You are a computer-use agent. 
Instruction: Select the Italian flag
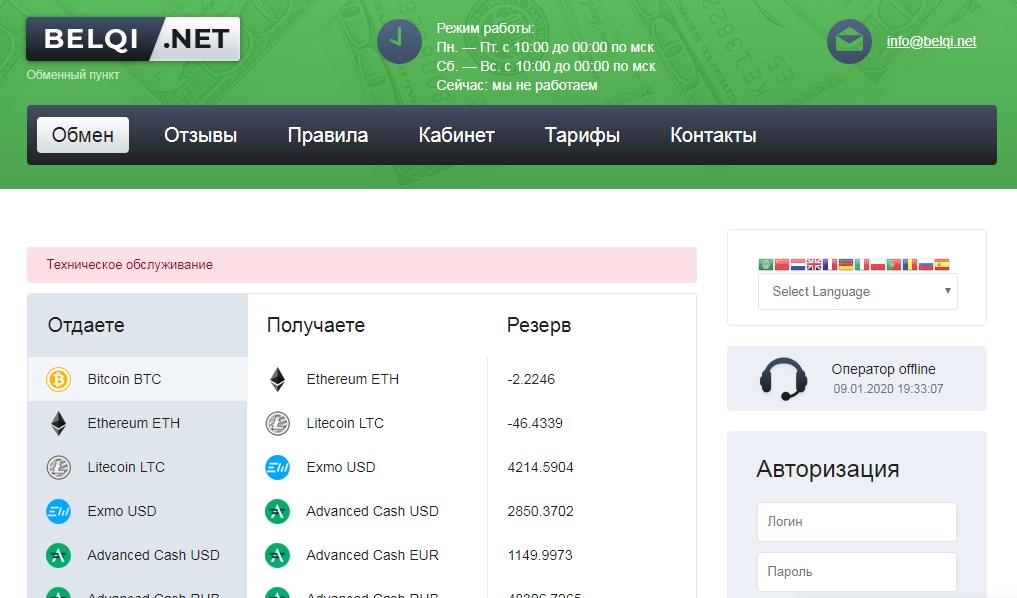tap(862, 265)
